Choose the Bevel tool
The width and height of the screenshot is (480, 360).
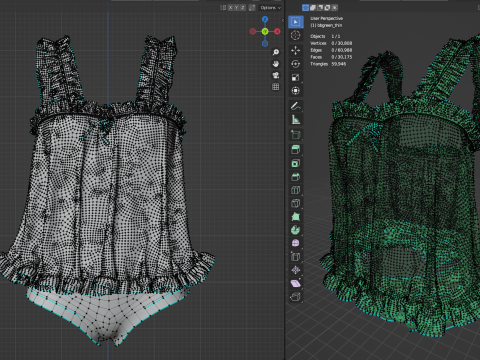point(295,177)
